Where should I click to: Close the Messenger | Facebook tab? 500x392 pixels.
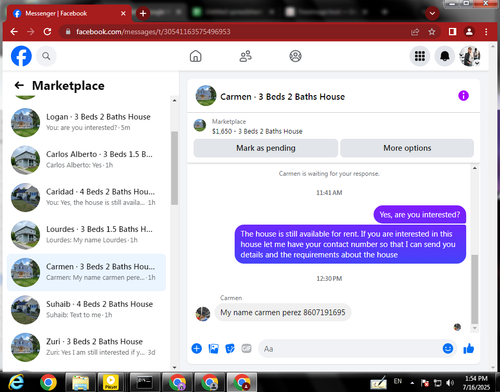(123, 13)
